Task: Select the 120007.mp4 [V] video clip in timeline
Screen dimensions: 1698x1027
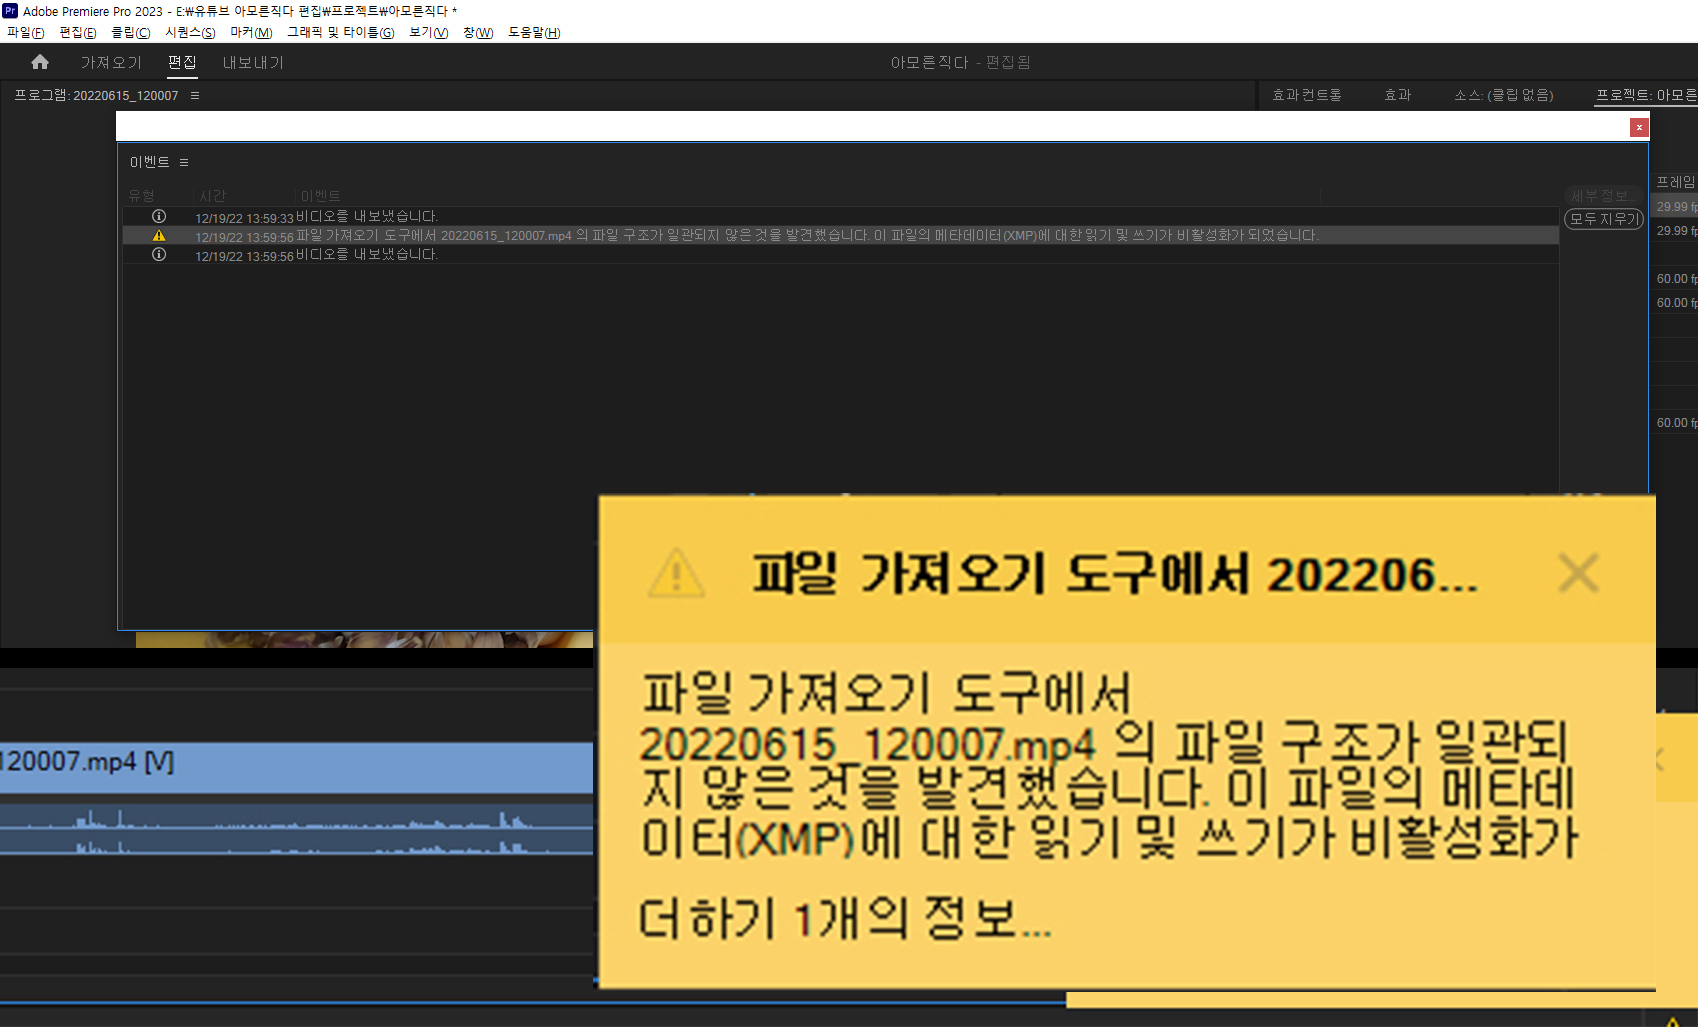Action: [x=296, y=767]
